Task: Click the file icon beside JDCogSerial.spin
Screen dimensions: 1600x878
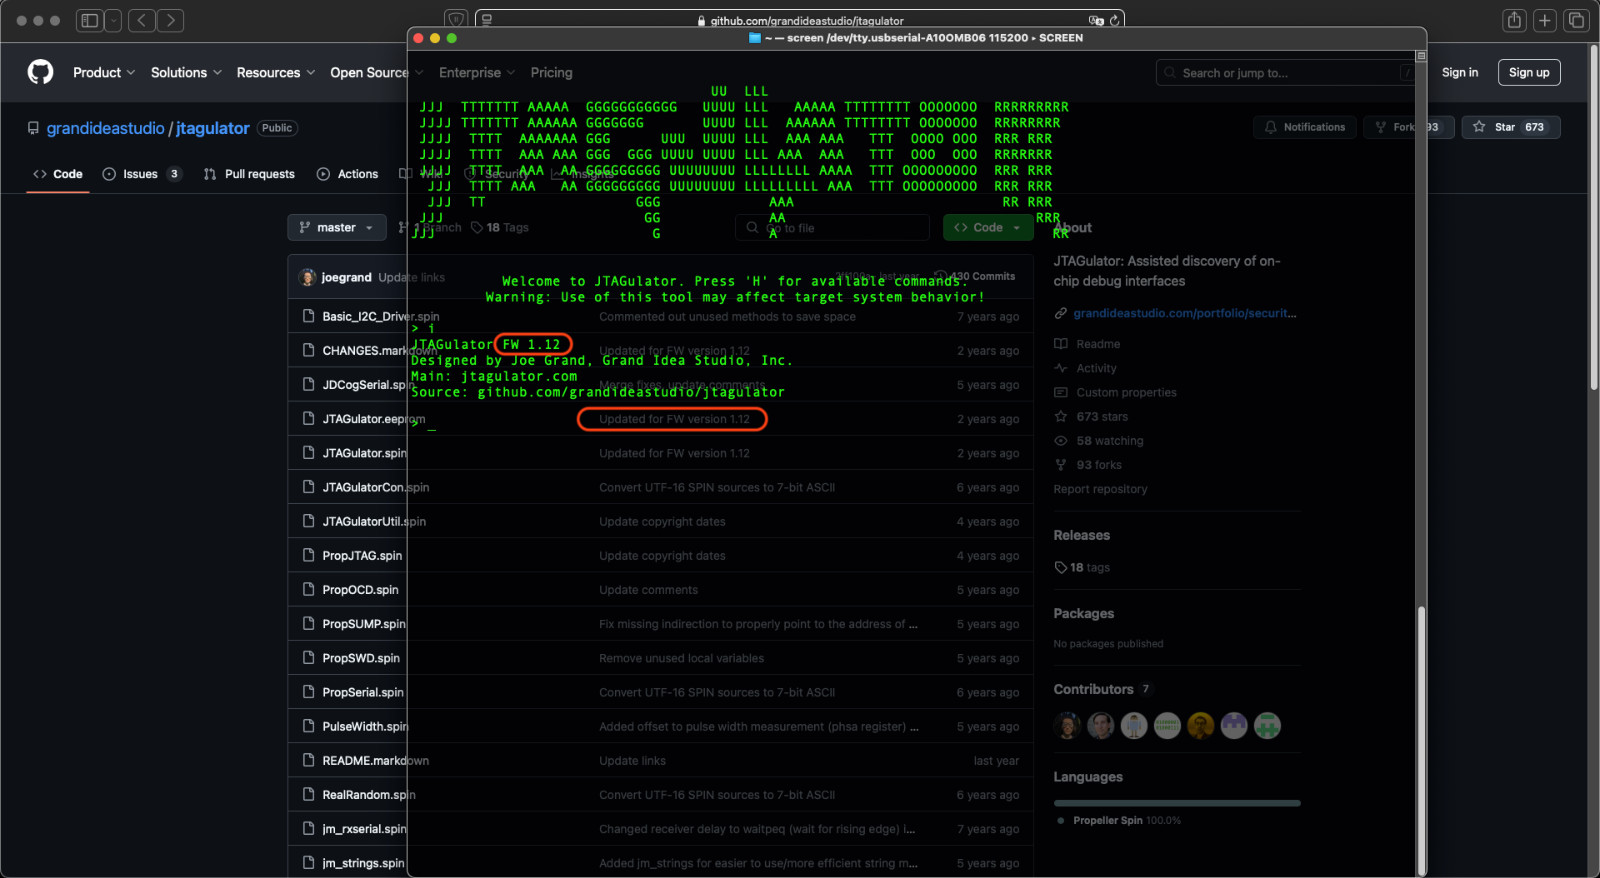Action: (x=309, y=384)
